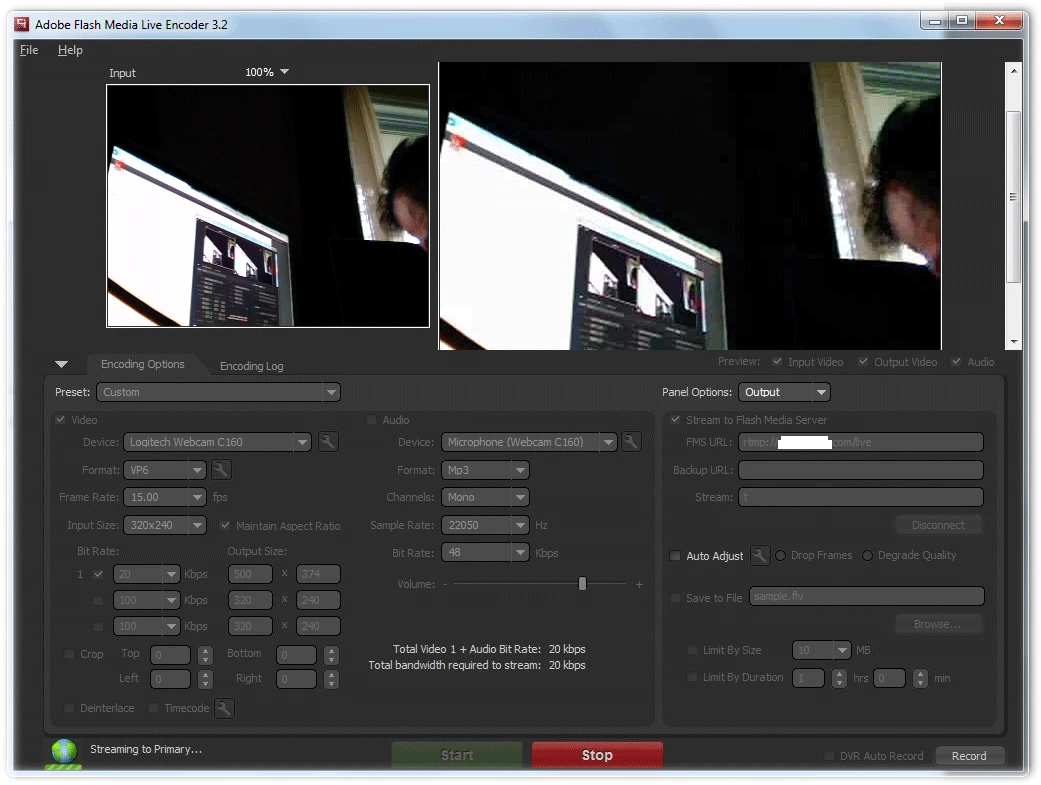Toggle Output Video preview checkbox
This screenshot has width=1041, height=785.
(863, 361)
